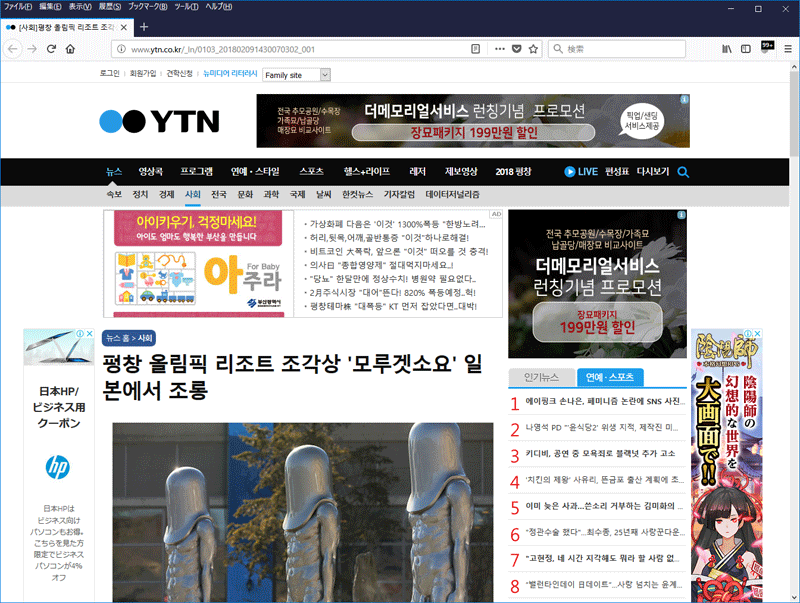Open the 데이터저널리즘 sub-menu item
The width and height of the screenshot is (800, 603).
tap(453, 194)
